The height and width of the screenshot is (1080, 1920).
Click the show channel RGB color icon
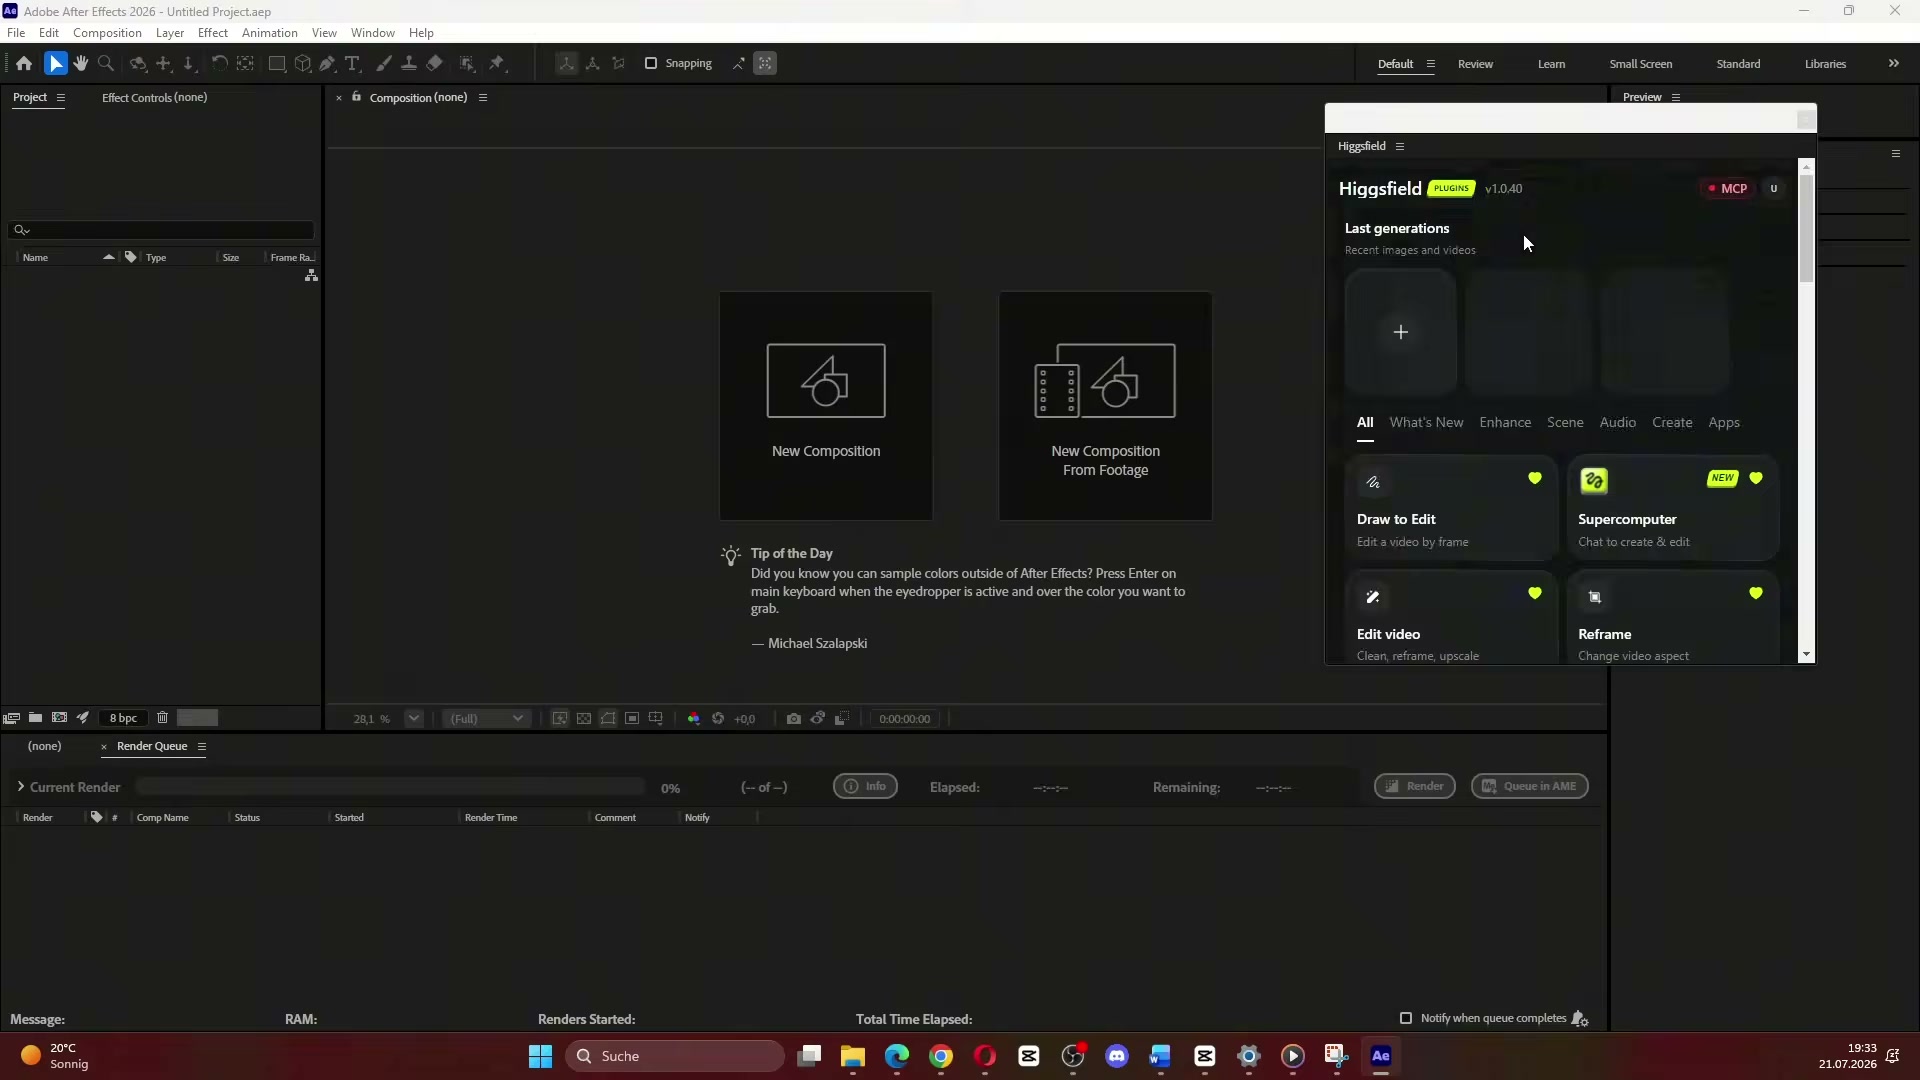click(694, 719)
